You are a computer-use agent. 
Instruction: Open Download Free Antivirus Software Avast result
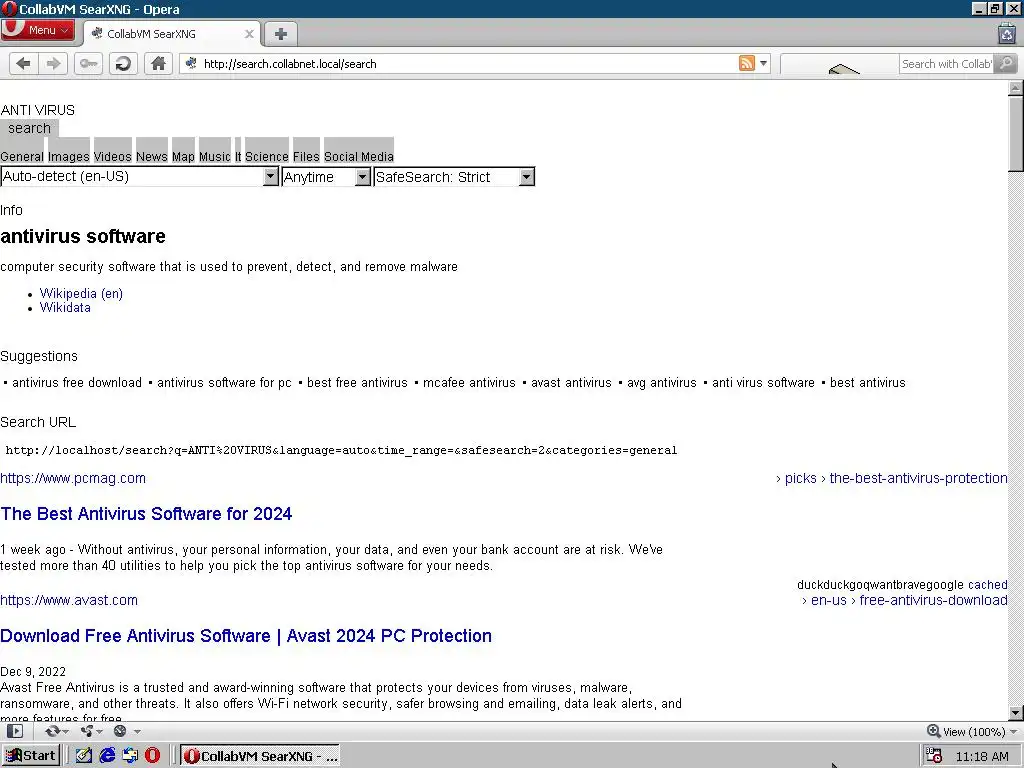(246, 636)
